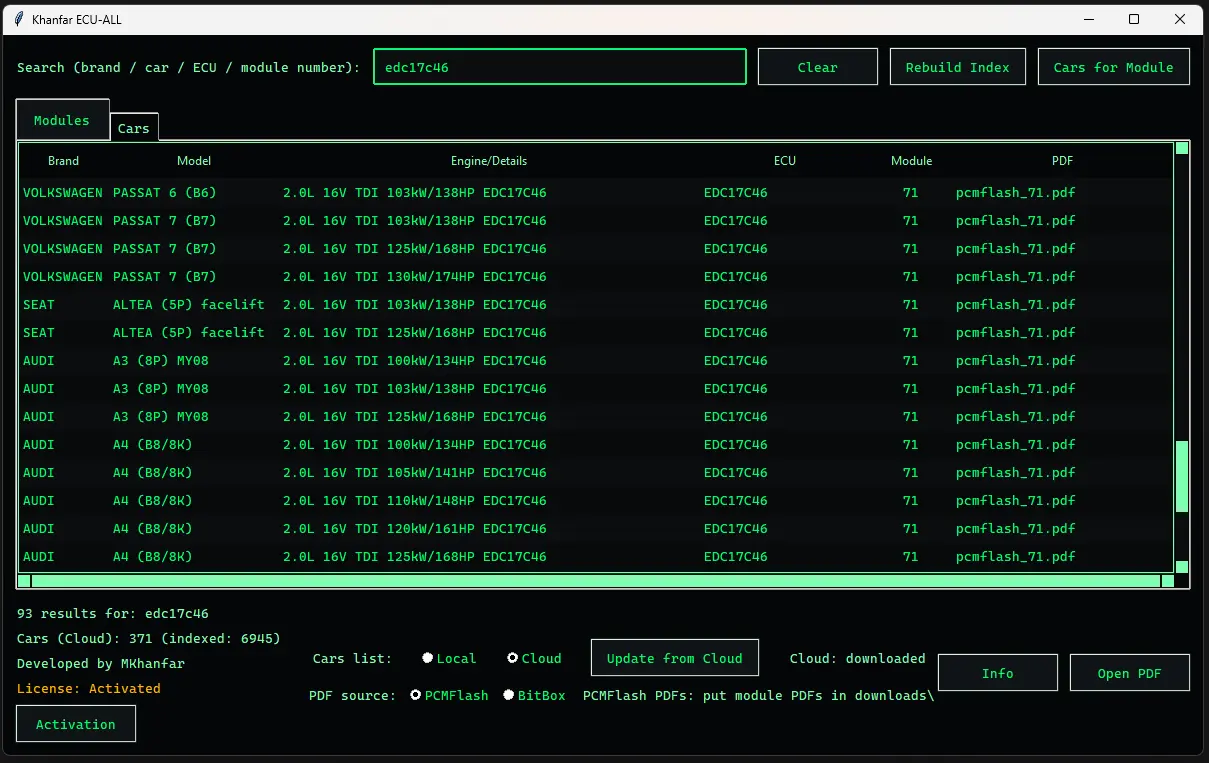
Task: Choose PCMFlash as PDF source
Action: pyautogui.click(x=415, y=694)
